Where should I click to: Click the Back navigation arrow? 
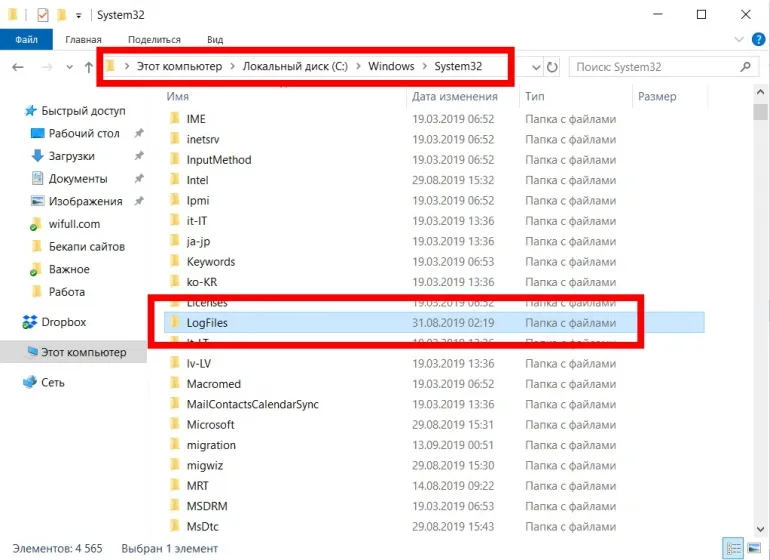pyautogui.click(x=17, y=67)
